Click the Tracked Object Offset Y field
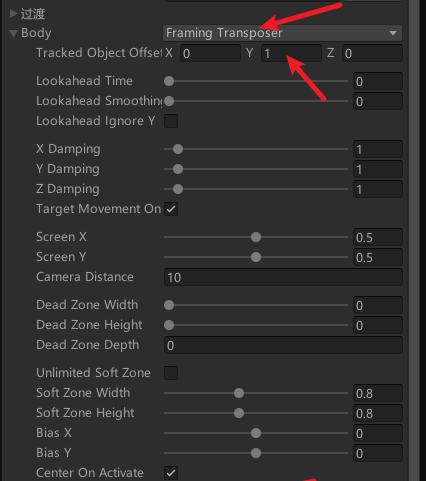Viewport: 426px width, 481px height. pos(291,53)
